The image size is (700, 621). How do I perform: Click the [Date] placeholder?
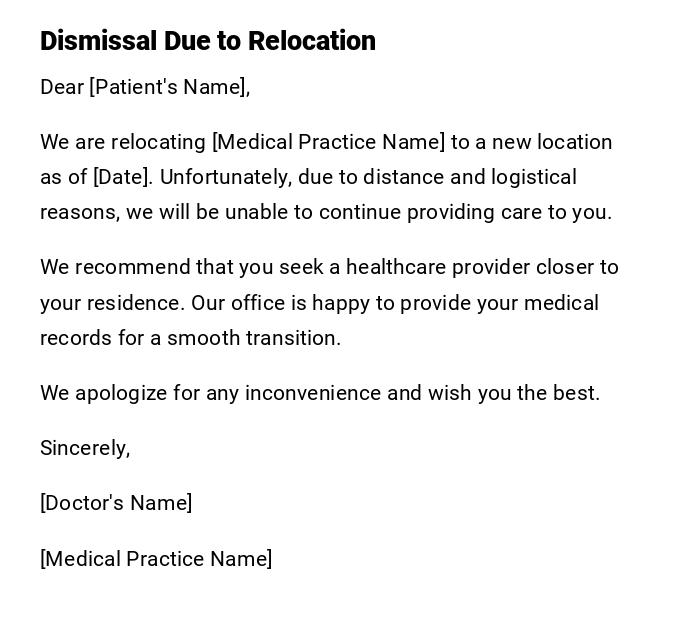pos(122,177)
